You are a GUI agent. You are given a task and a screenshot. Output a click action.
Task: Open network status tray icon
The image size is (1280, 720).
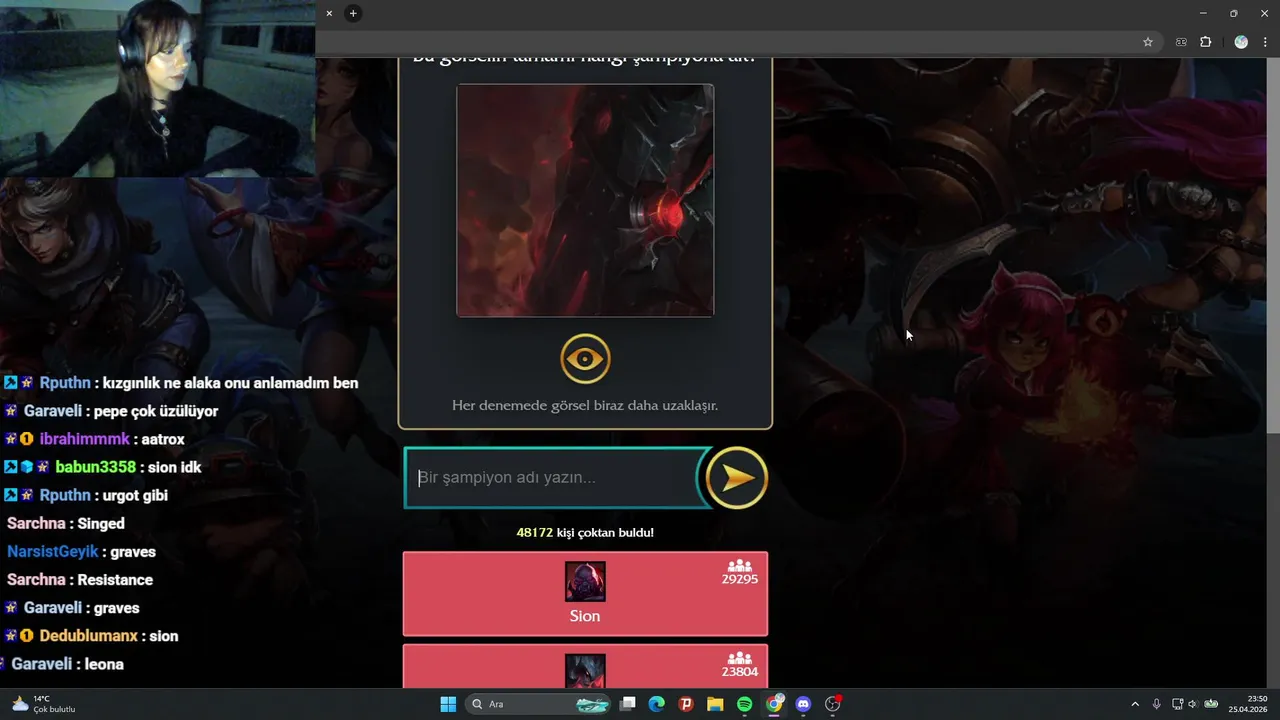pos(1178,704)
